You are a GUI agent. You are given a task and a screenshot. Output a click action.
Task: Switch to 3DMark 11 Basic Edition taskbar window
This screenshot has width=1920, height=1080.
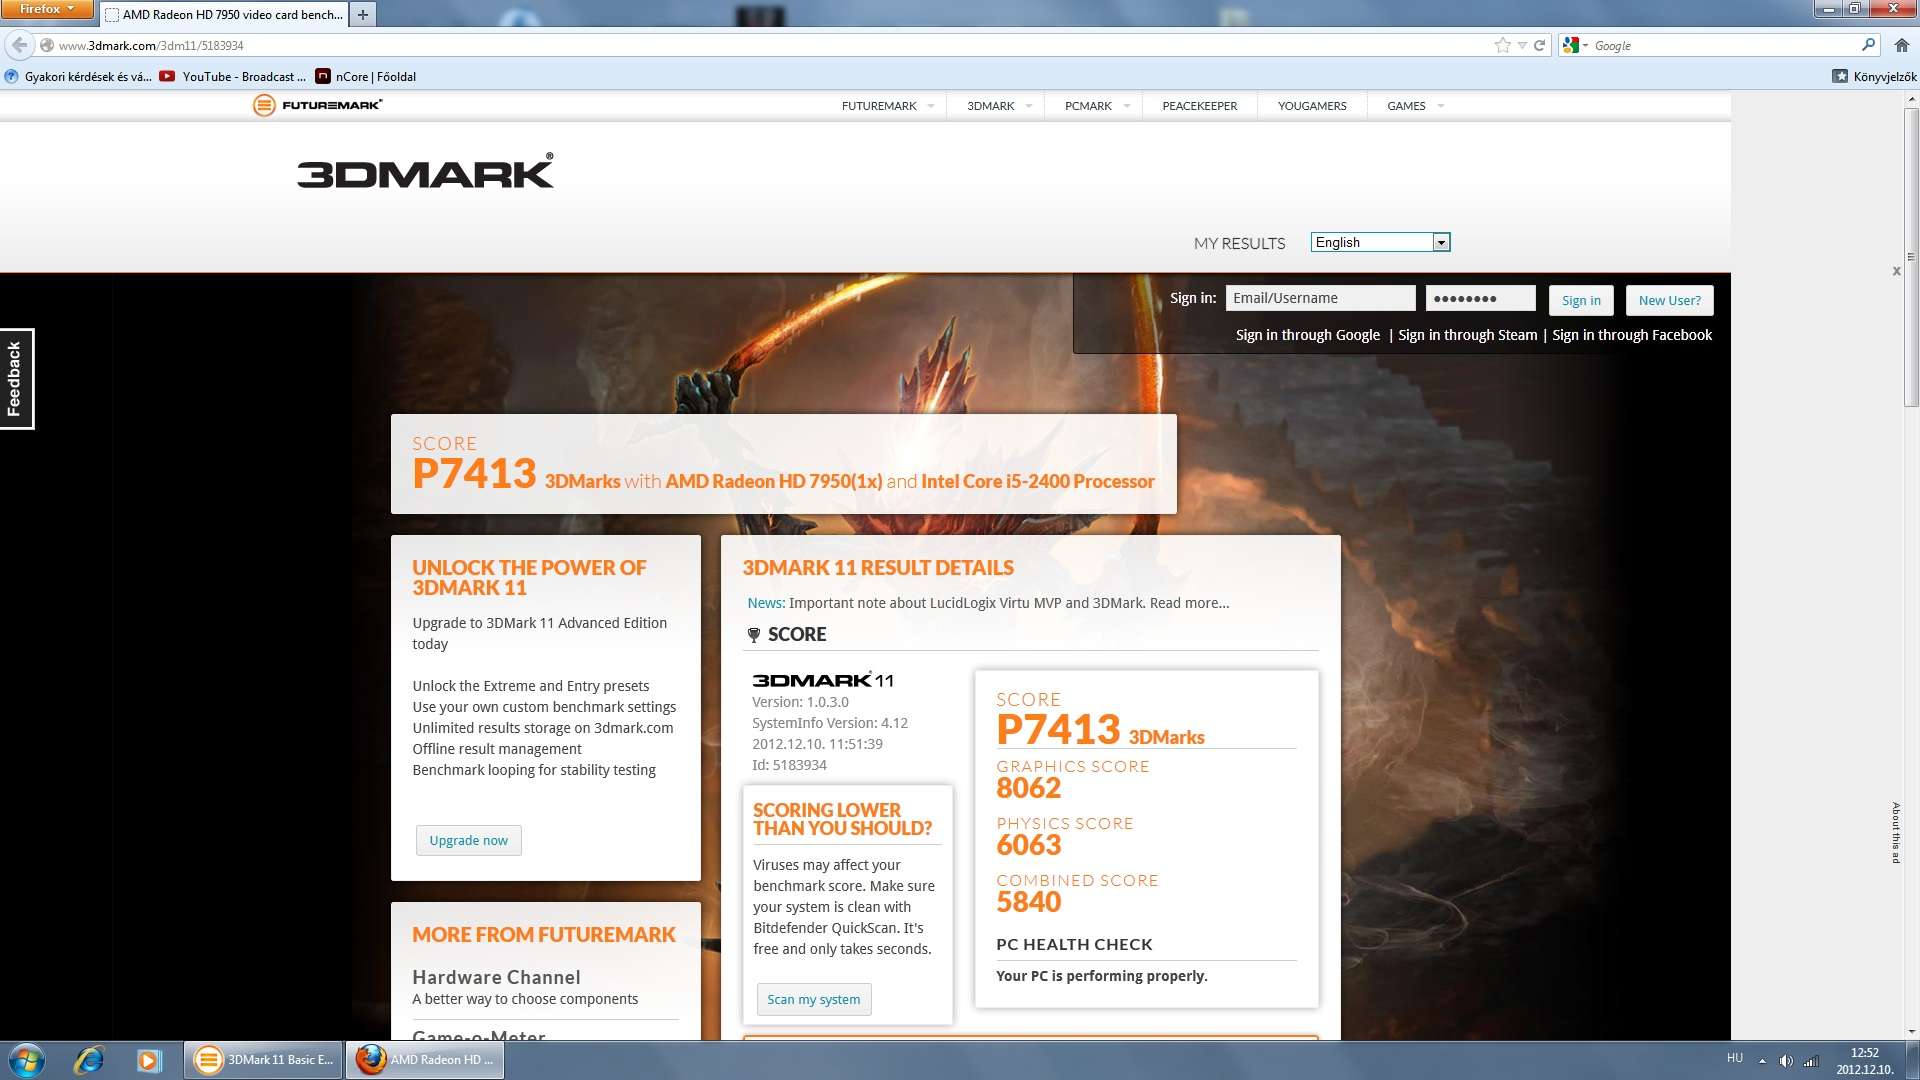pos(264,1060)
